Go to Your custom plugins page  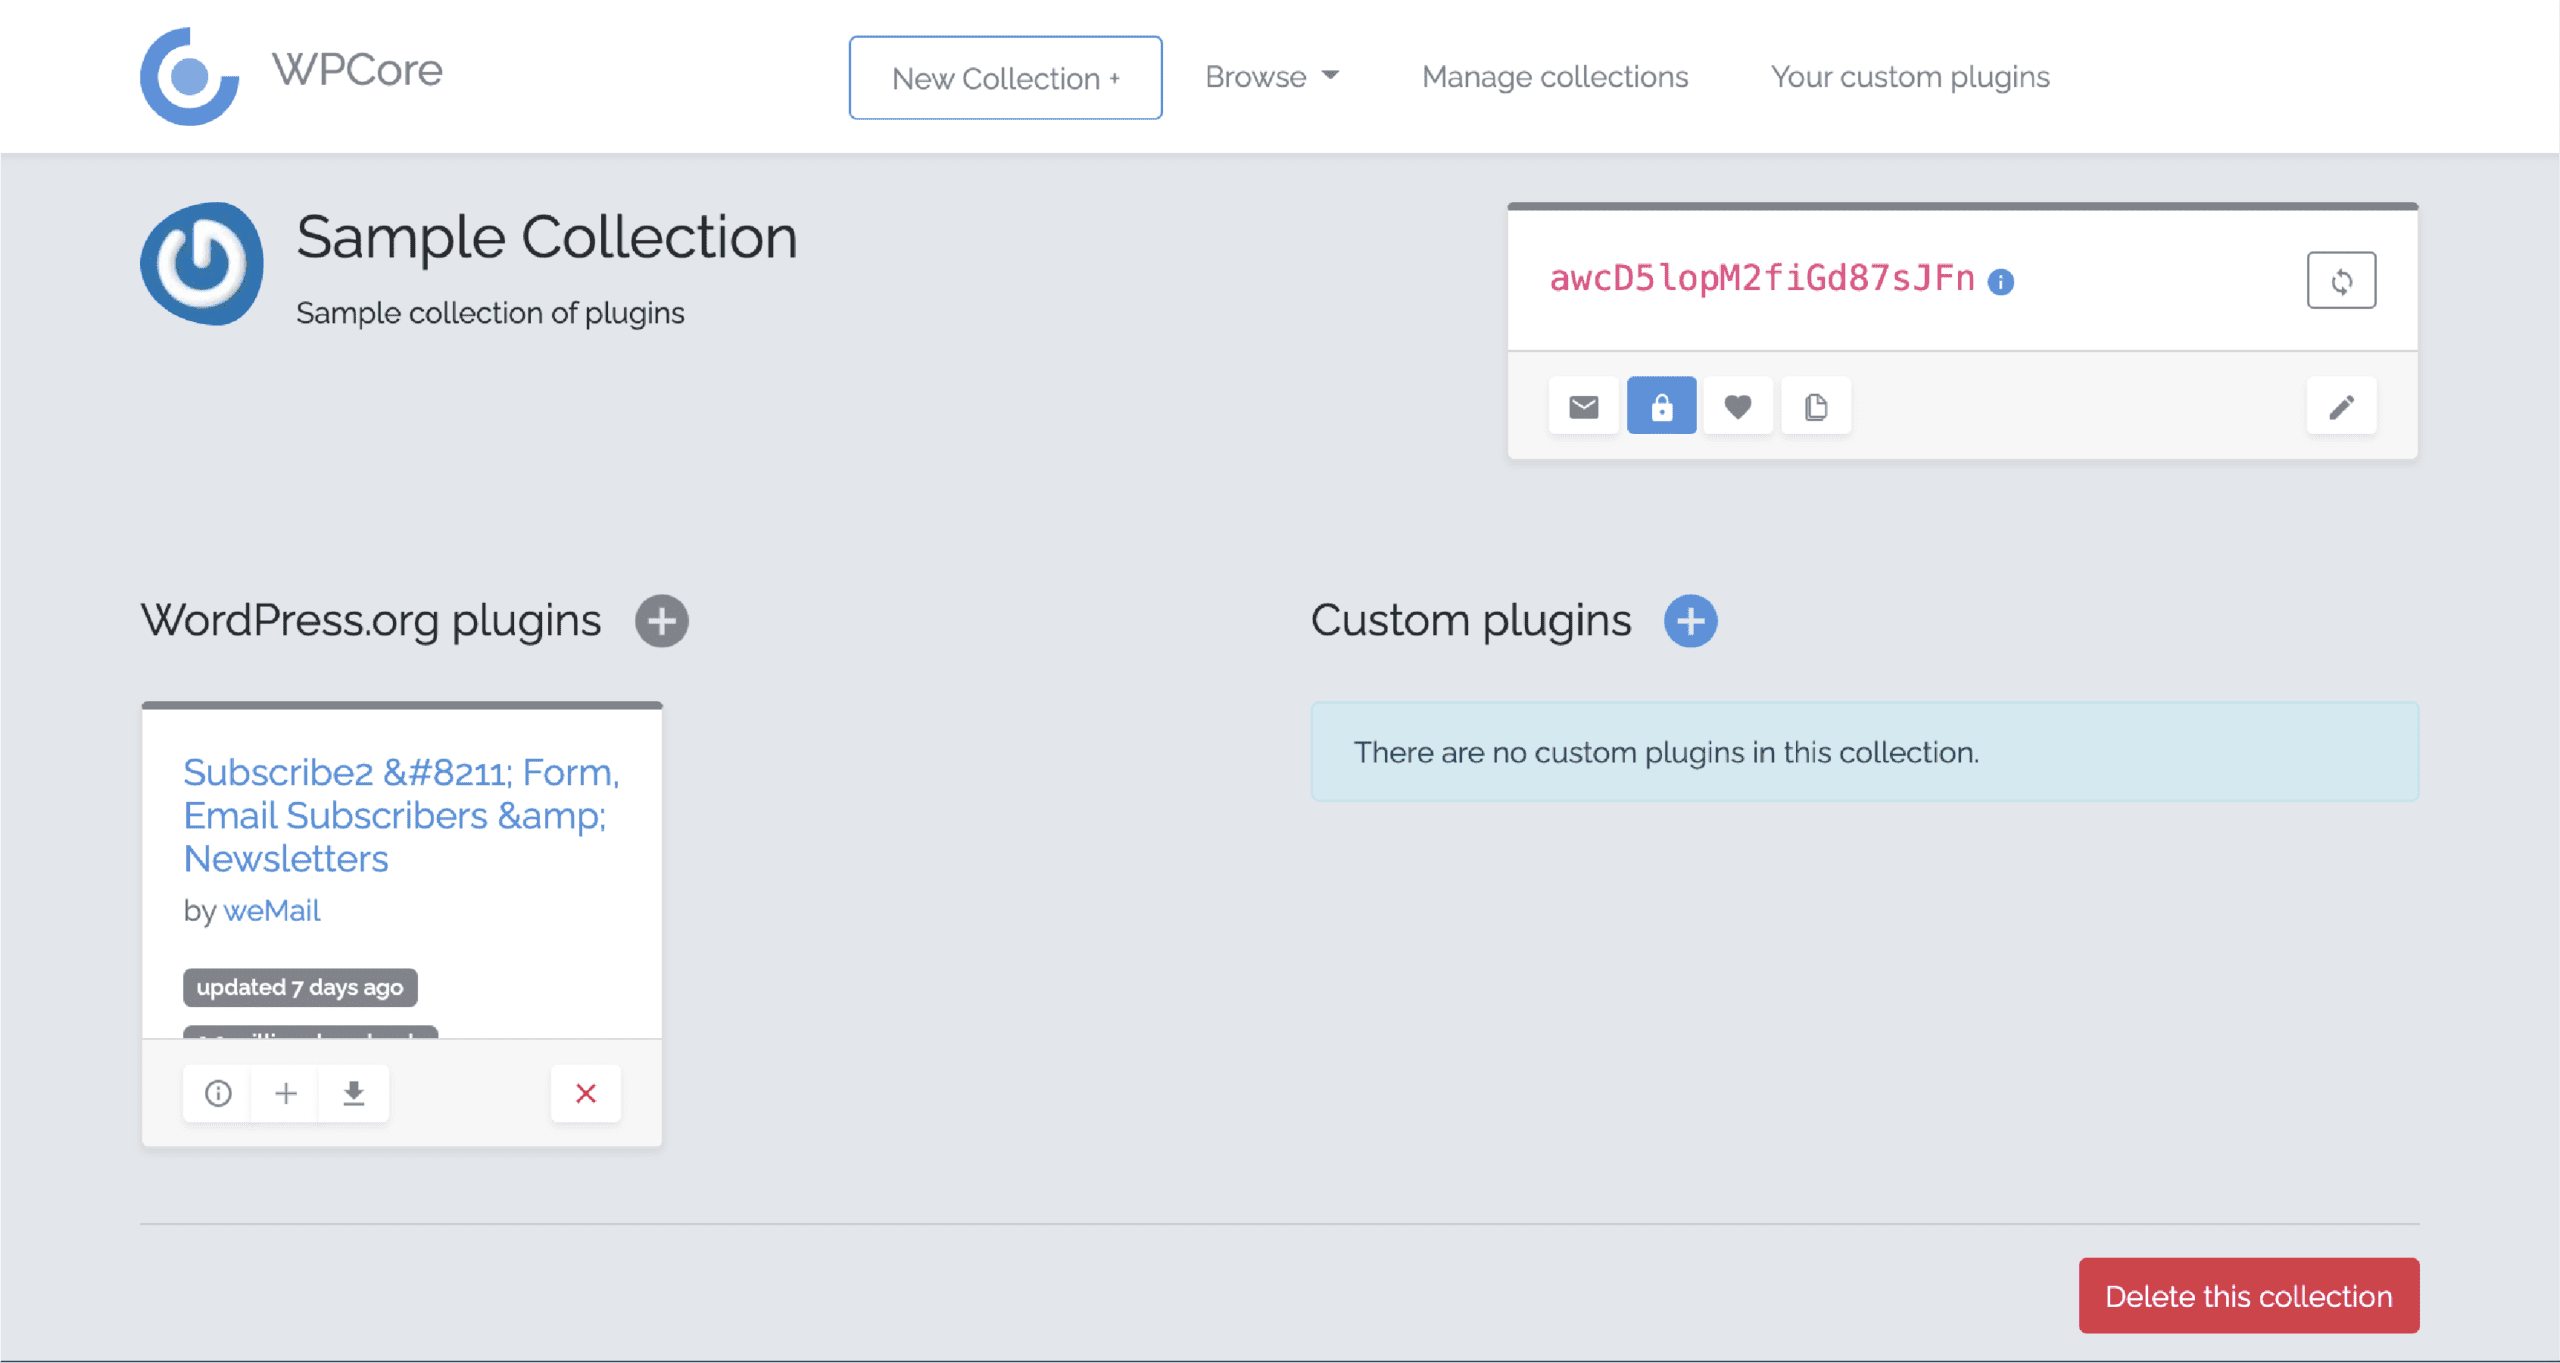[x=1909, y=76]
